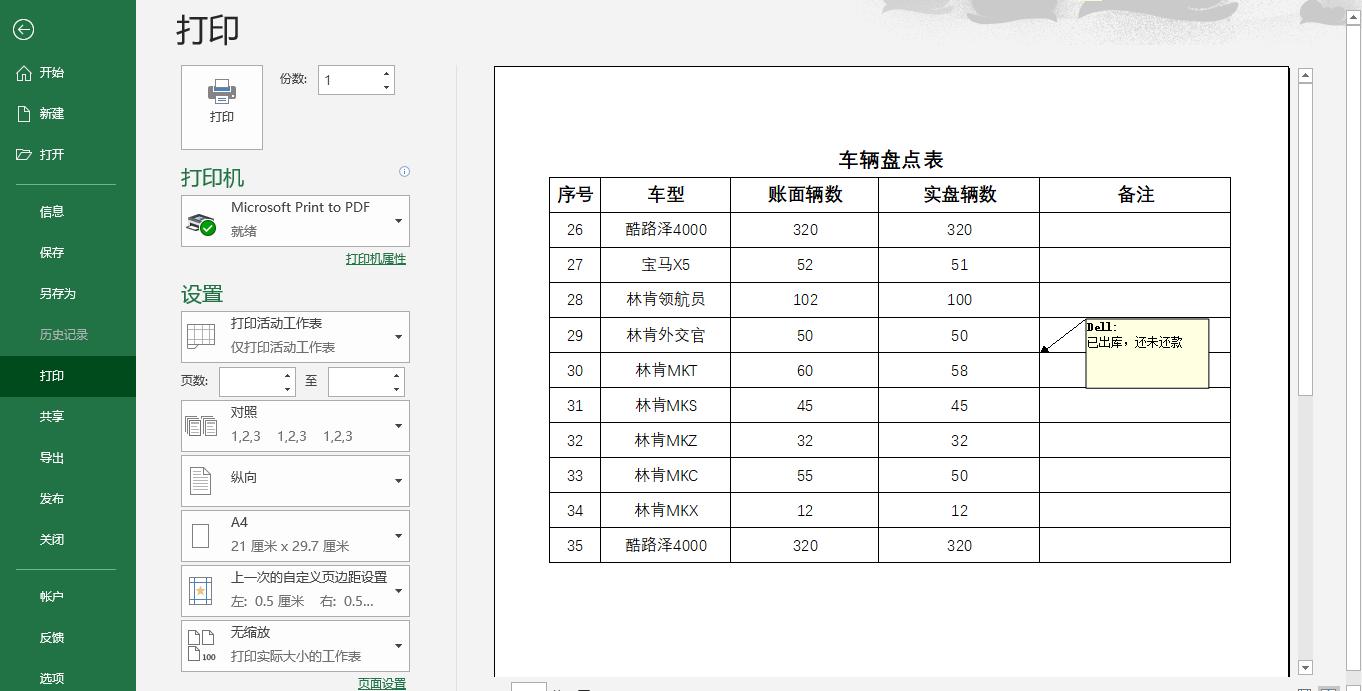1362x691 pixels.
Task: Click the back arrow to exit print view
Action: (23, 30)
